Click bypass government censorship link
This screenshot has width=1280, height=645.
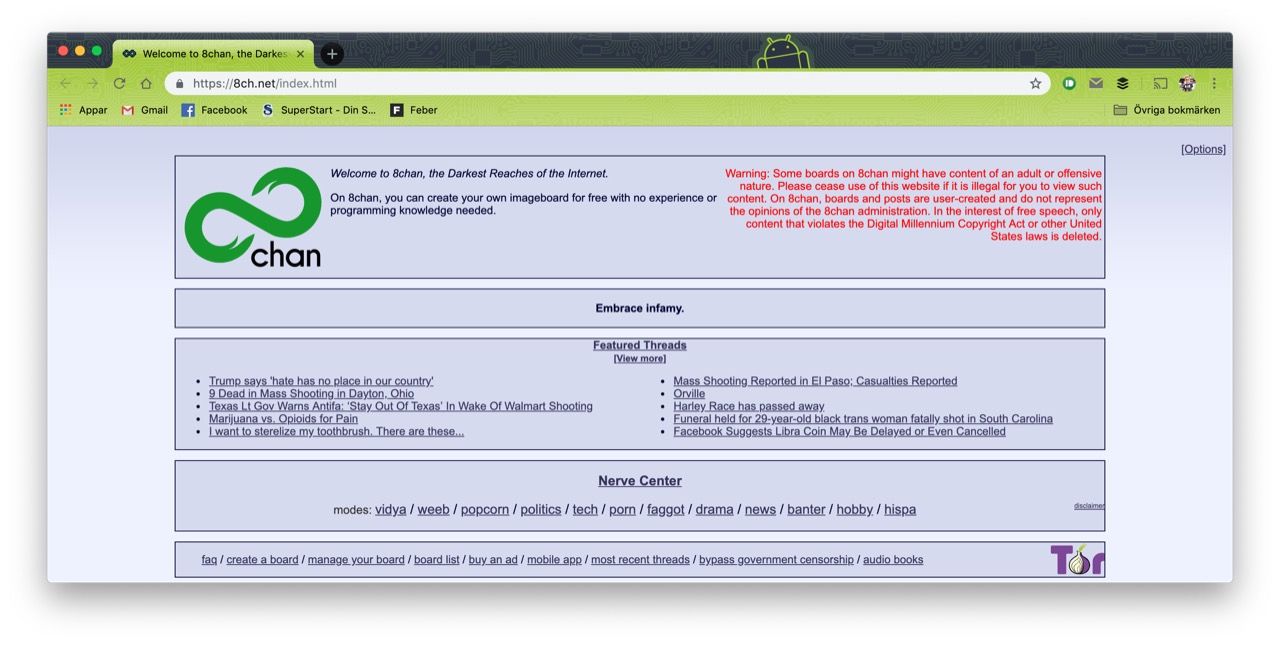(776, 560)
